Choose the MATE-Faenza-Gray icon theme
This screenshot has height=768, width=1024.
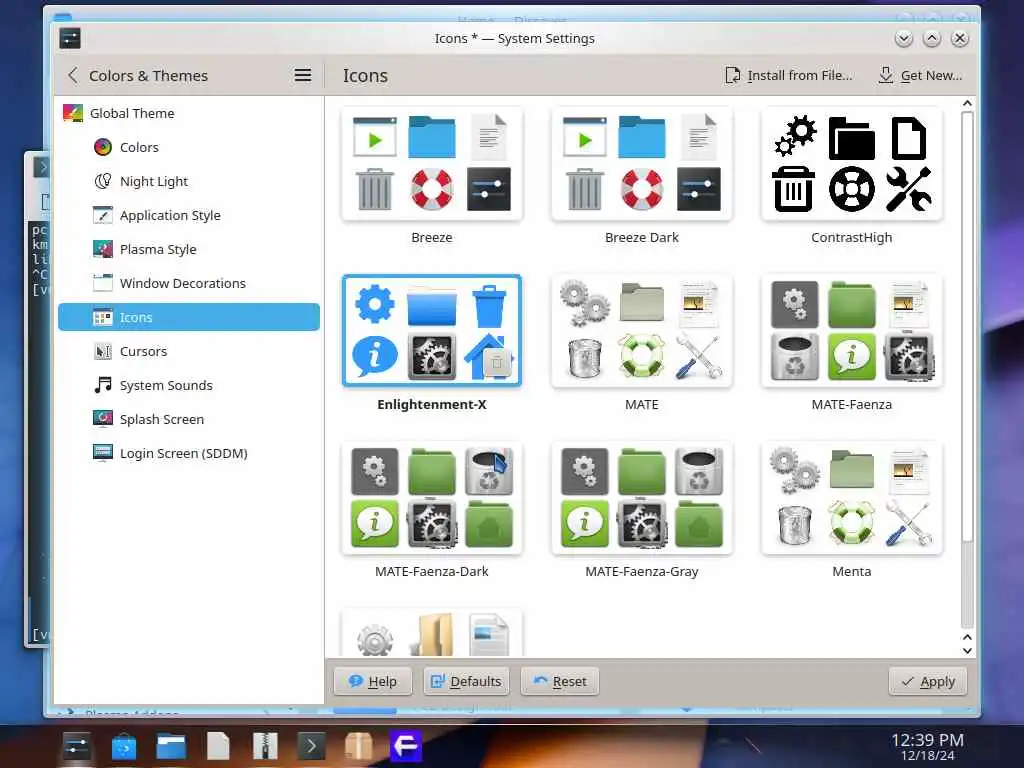641,498
